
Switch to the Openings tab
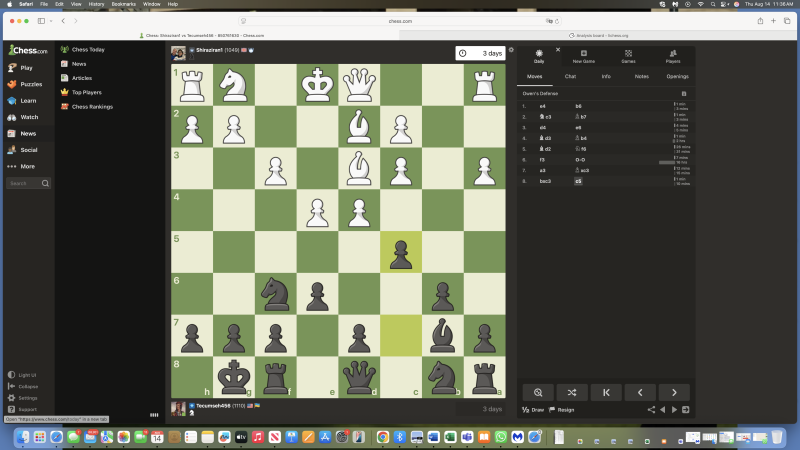(x=677, y=76)
